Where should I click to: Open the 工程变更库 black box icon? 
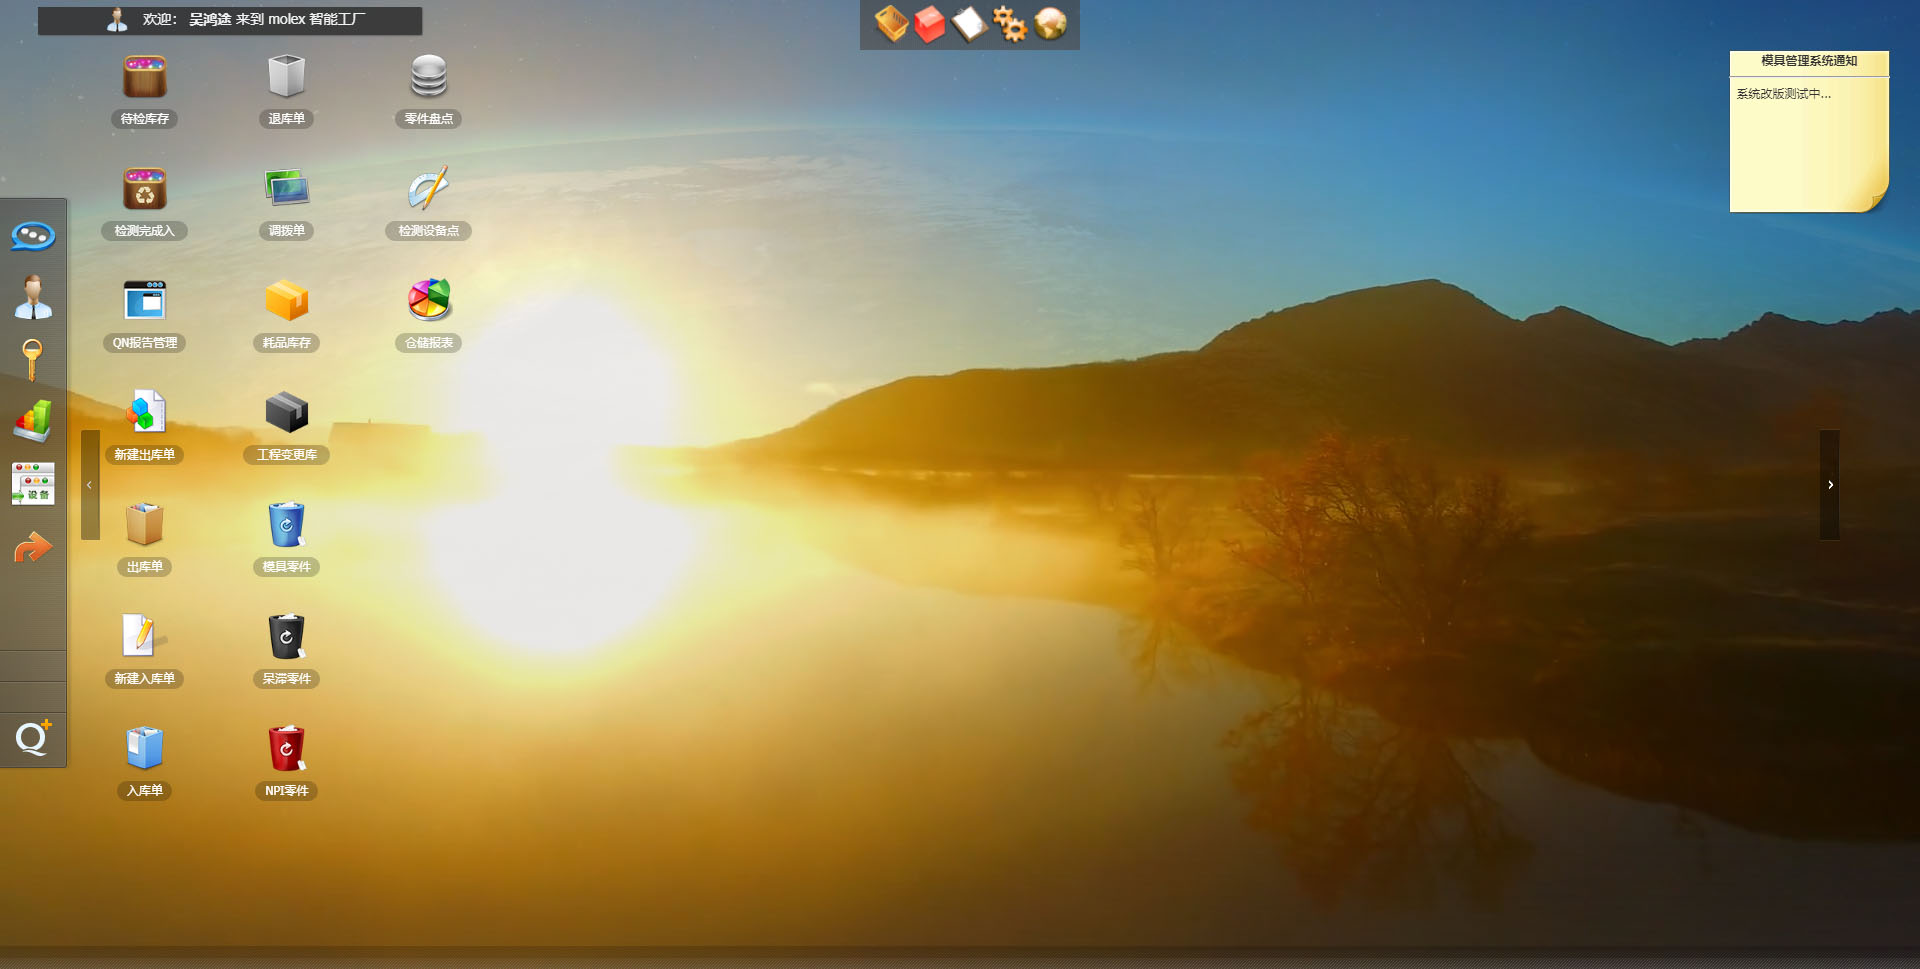pos(286,413)
